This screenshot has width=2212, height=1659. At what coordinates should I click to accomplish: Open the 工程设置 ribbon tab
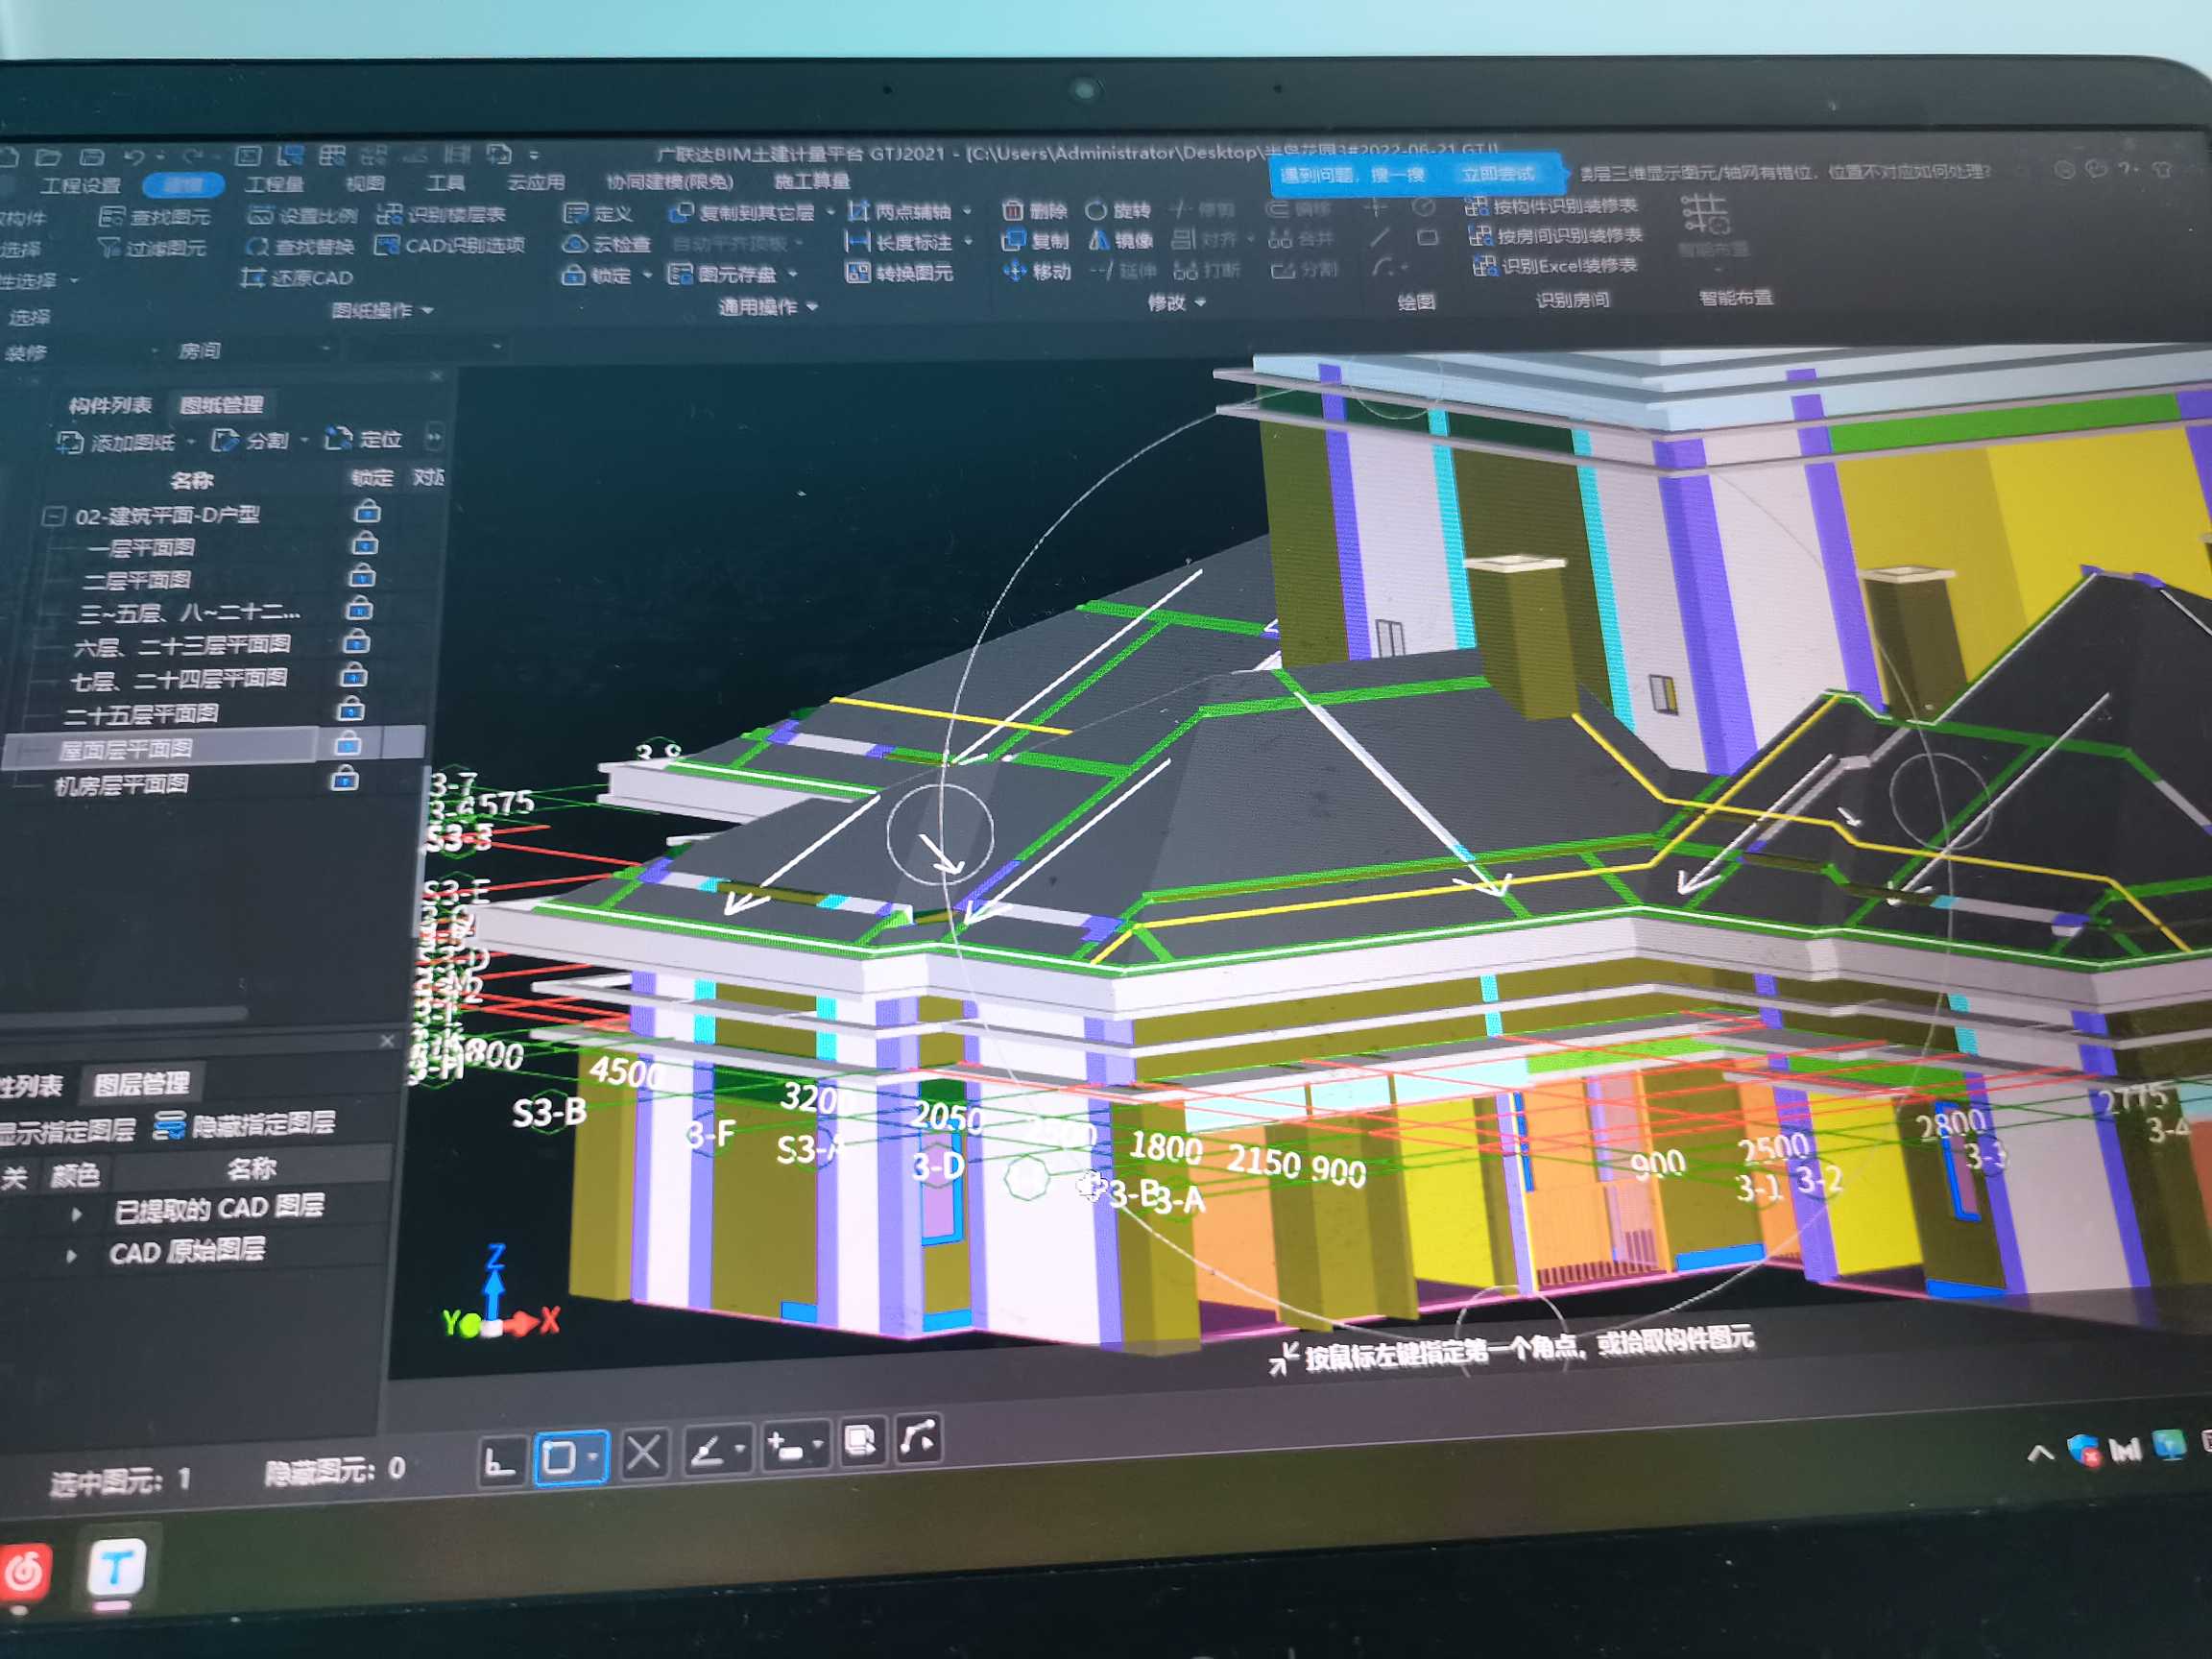(x=80, y=186)
